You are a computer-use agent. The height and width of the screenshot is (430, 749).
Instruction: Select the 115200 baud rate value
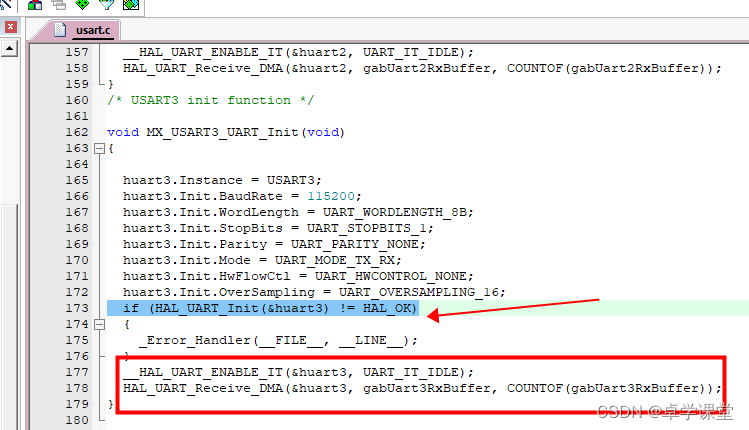pyautogui.click(x=331, y=196)
